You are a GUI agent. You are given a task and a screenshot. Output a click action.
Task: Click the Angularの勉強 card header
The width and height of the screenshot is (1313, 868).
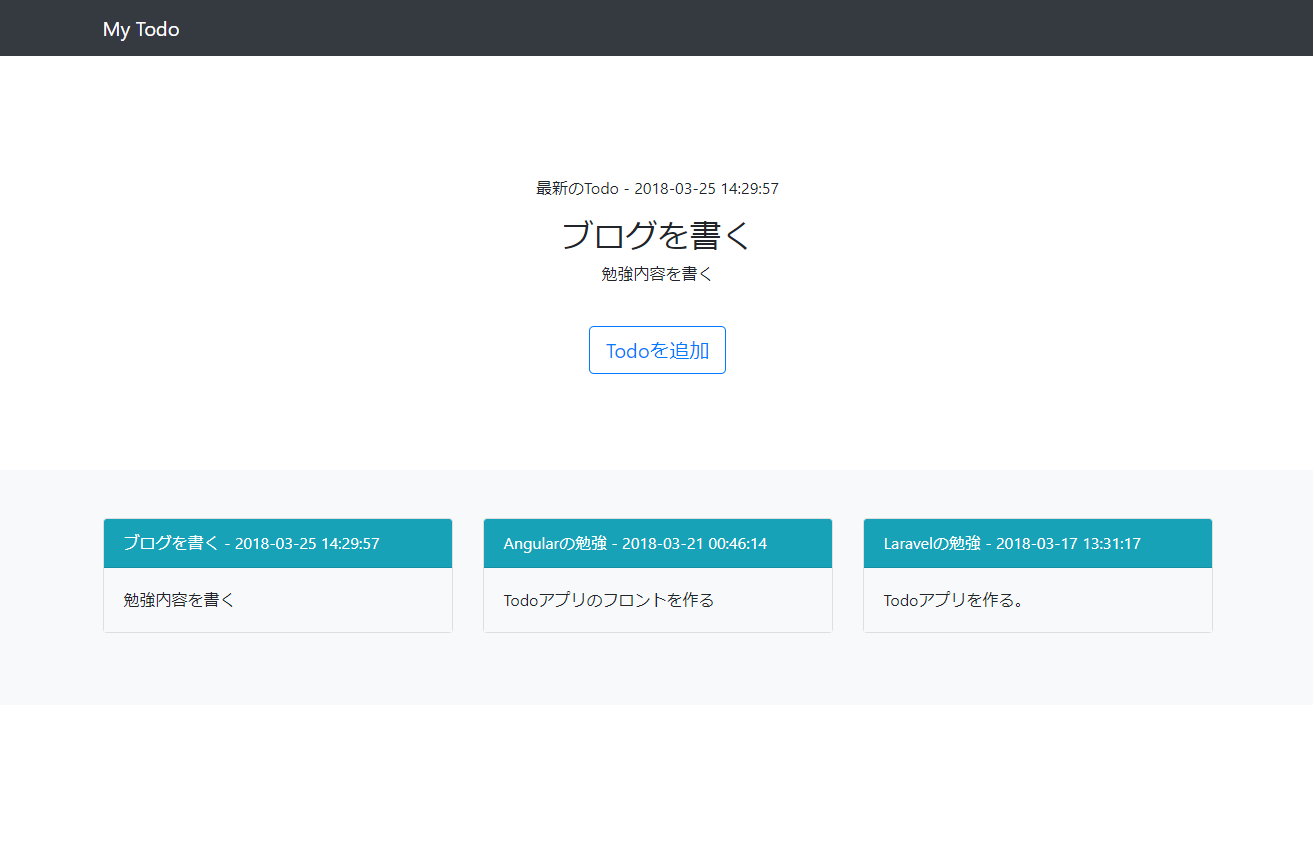[657, 543]
